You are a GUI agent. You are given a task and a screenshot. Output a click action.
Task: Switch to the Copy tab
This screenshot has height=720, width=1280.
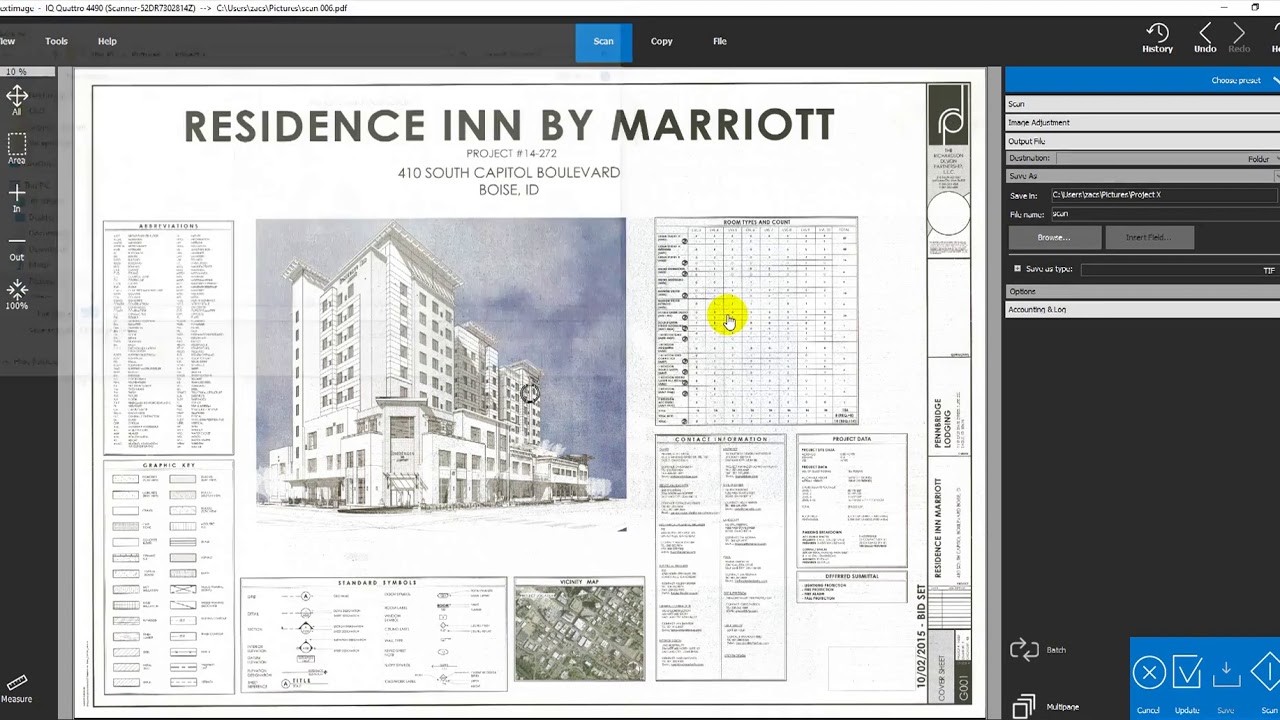[x=662, y=41]
